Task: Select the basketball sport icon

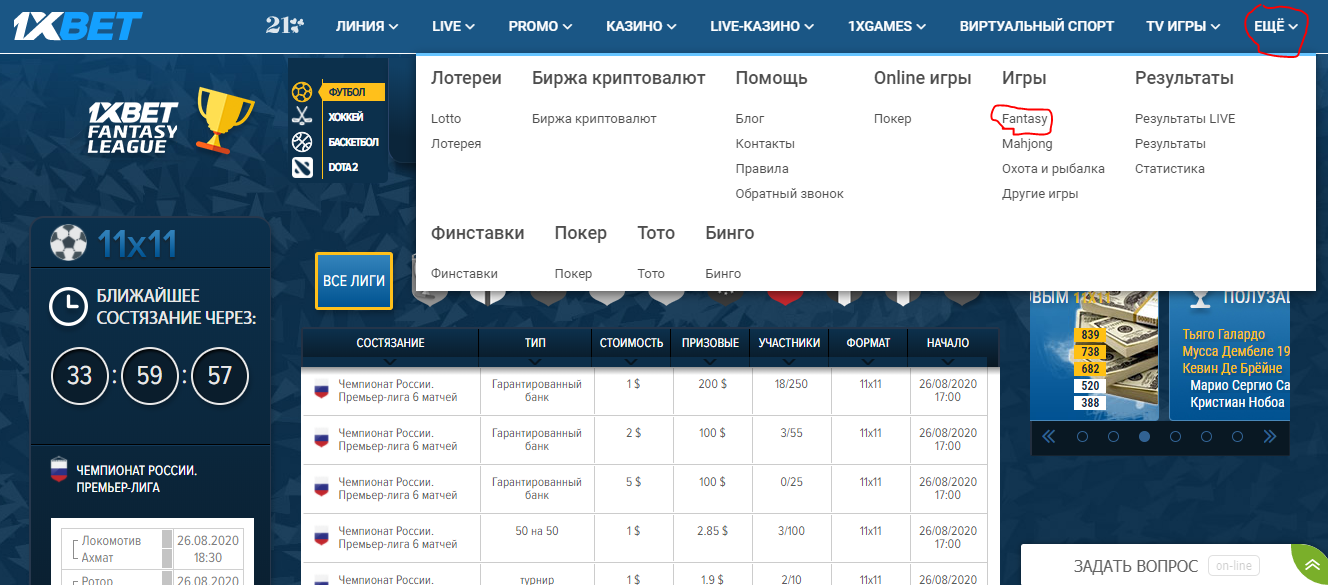Action: (302, 142)
